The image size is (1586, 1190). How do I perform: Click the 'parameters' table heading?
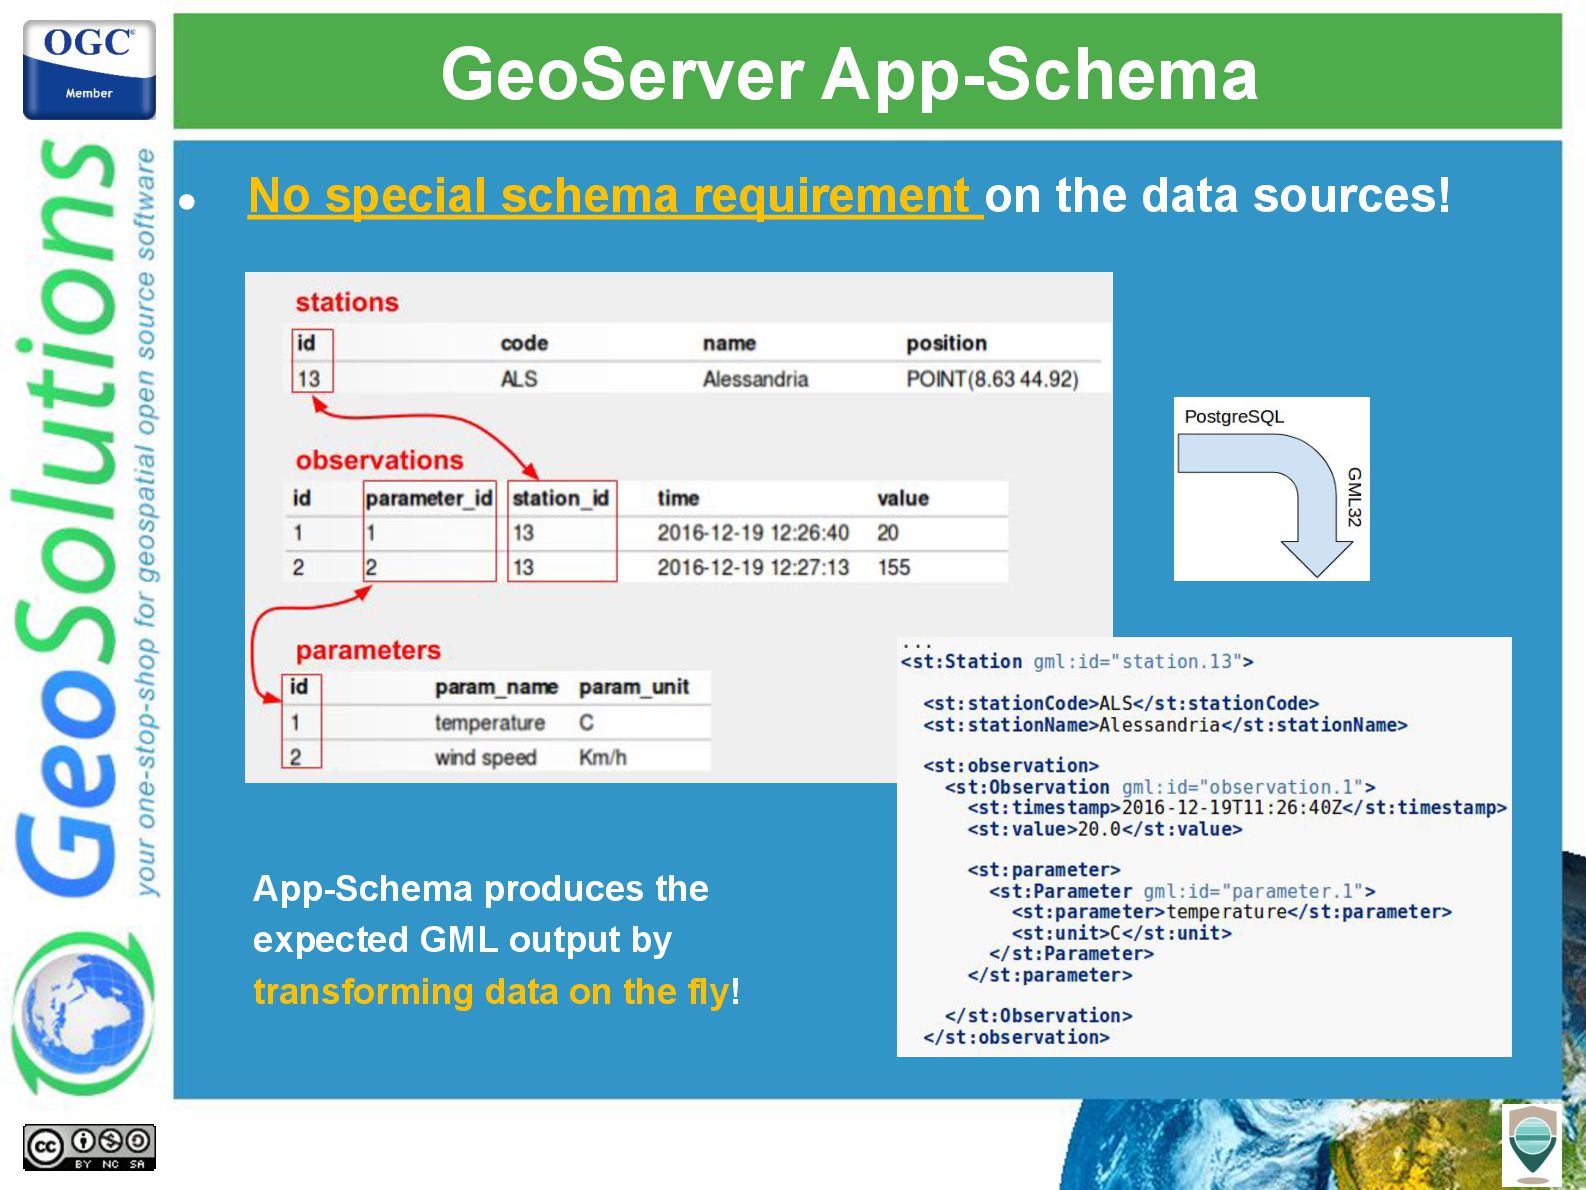pyautogui.click(x=368, y=650)
